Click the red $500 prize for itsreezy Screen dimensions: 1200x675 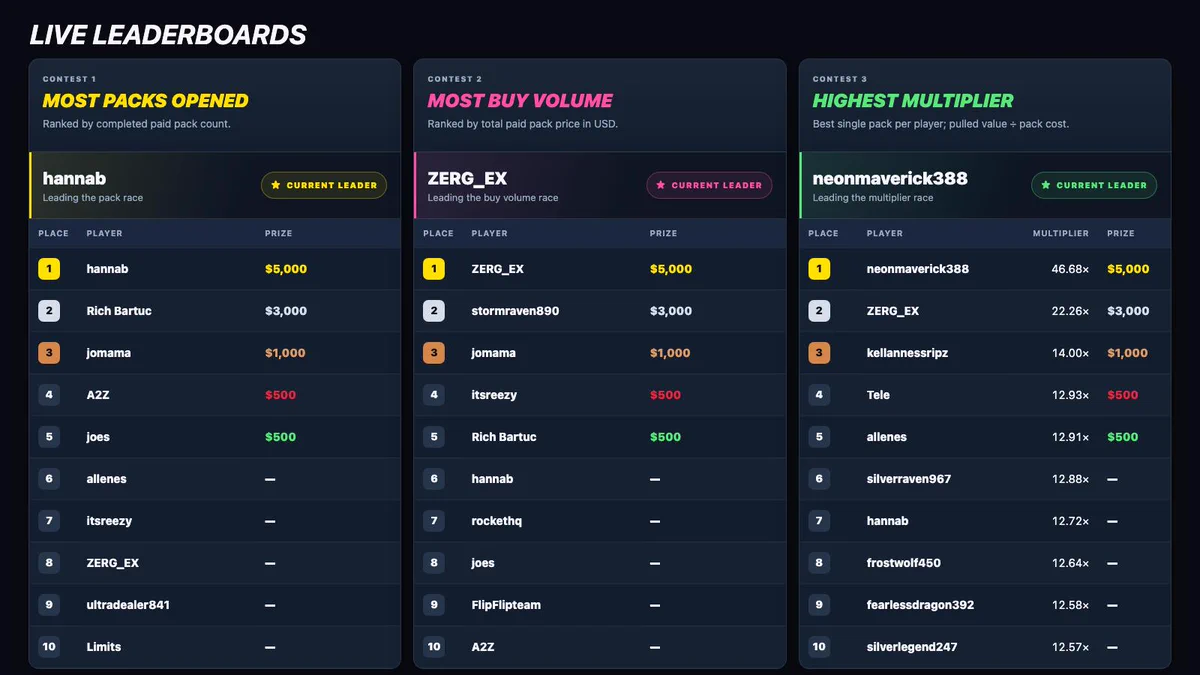point(665,395)
